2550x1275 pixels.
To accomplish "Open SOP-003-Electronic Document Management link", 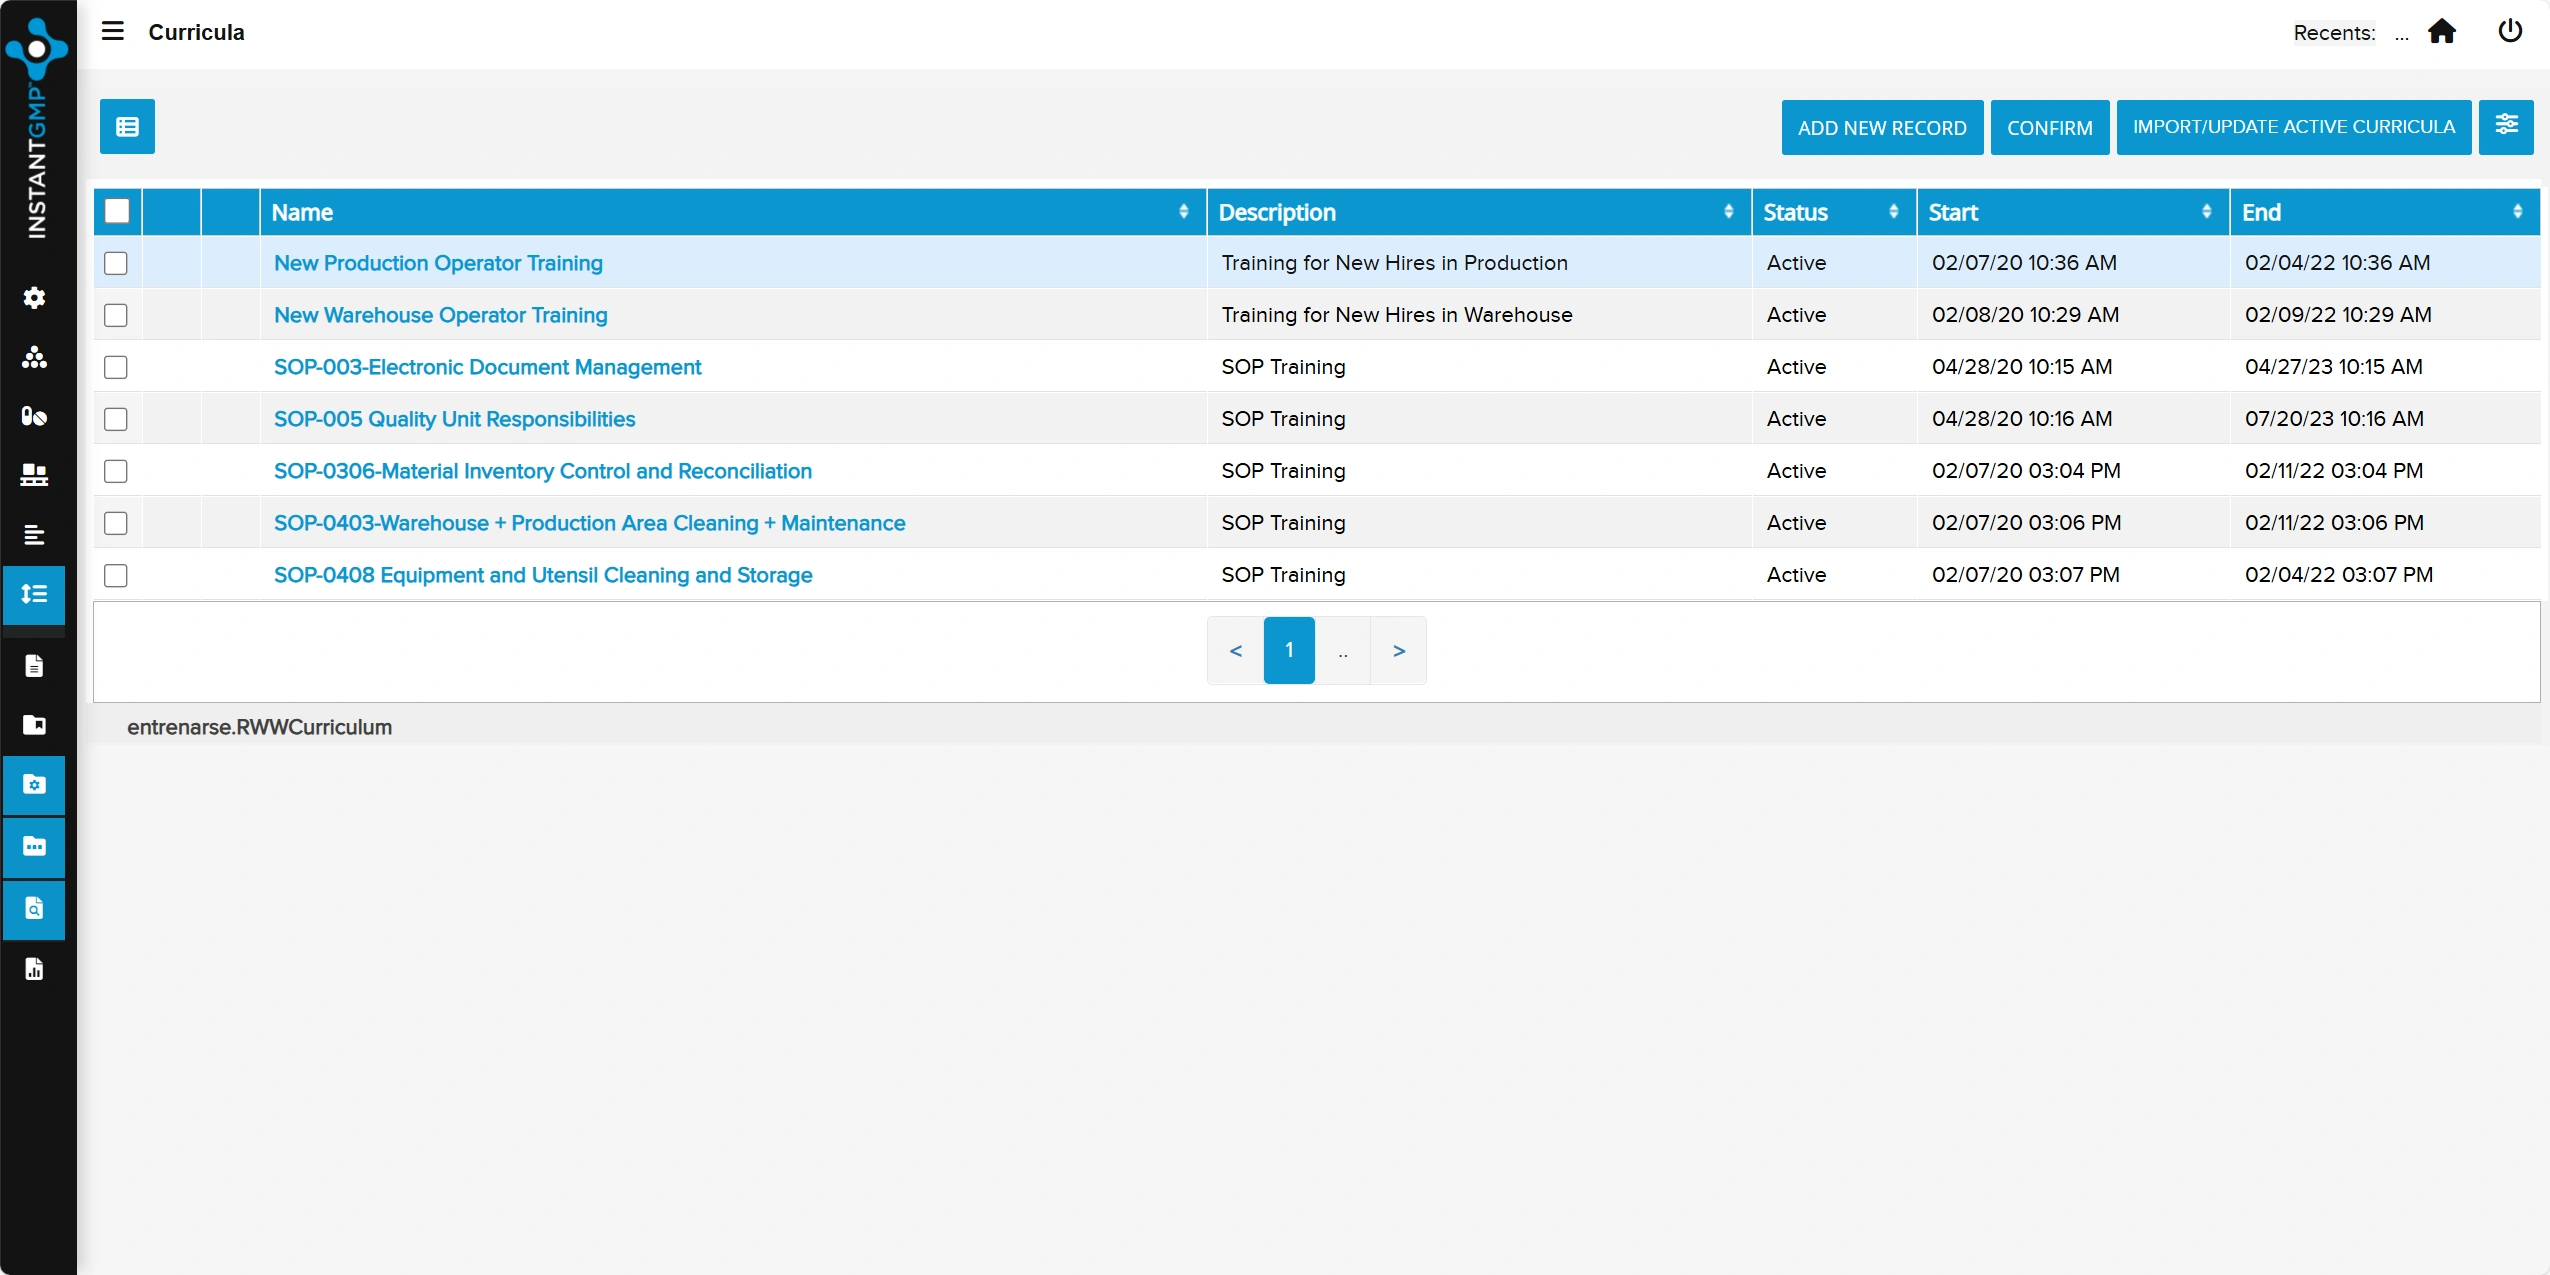I will click(487, 367).
